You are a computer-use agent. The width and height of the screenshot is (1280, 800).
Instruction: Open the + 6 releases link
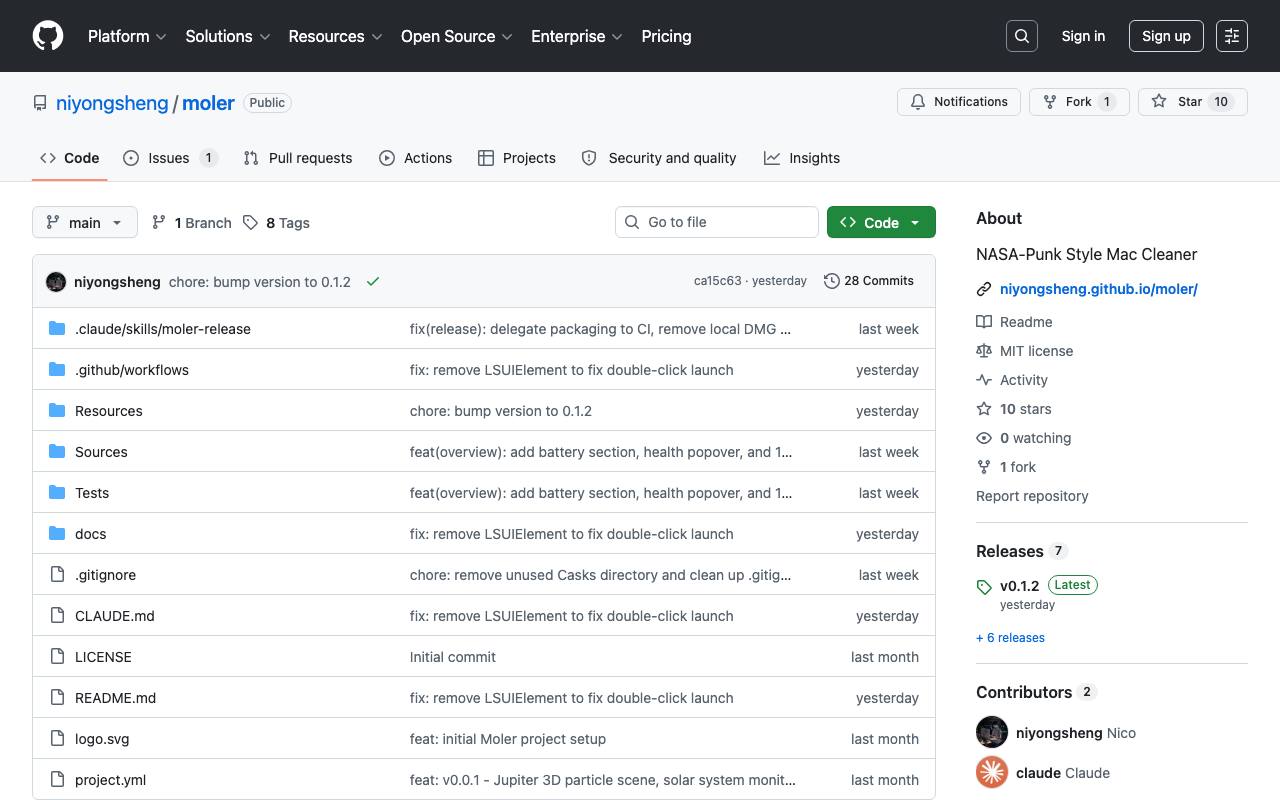click(x=1010, y=638)
